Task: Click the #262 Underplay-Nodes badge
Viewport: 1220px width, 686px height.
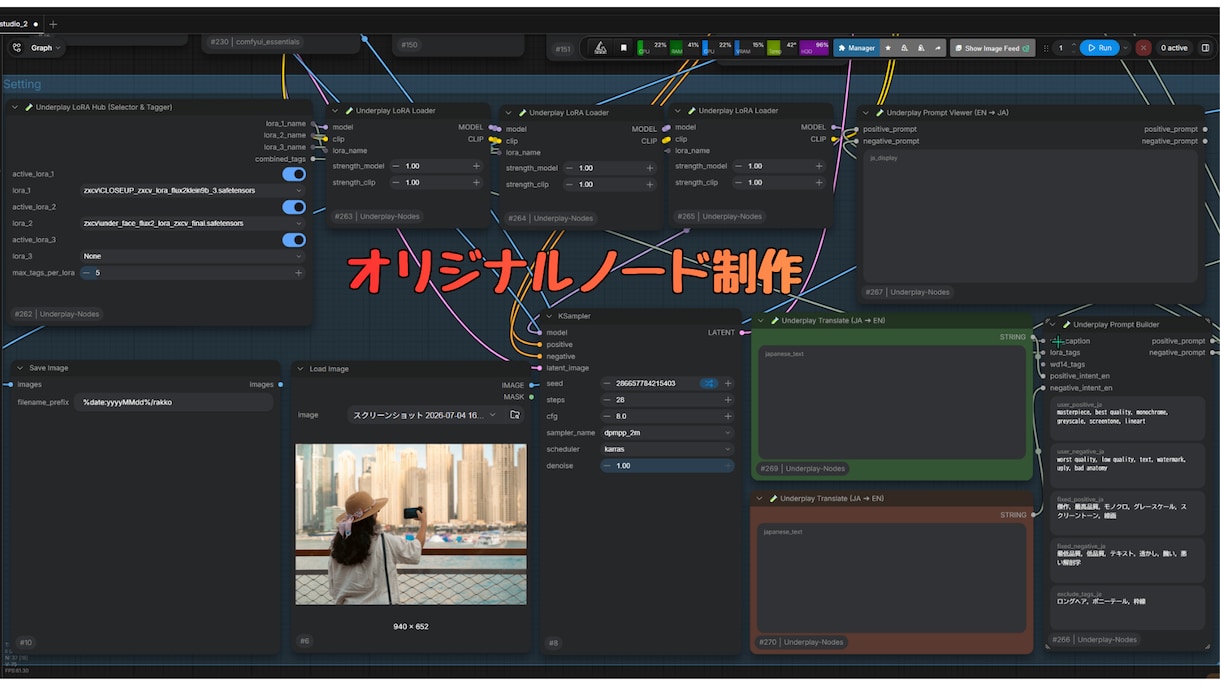Action: (x=56, y=314)
